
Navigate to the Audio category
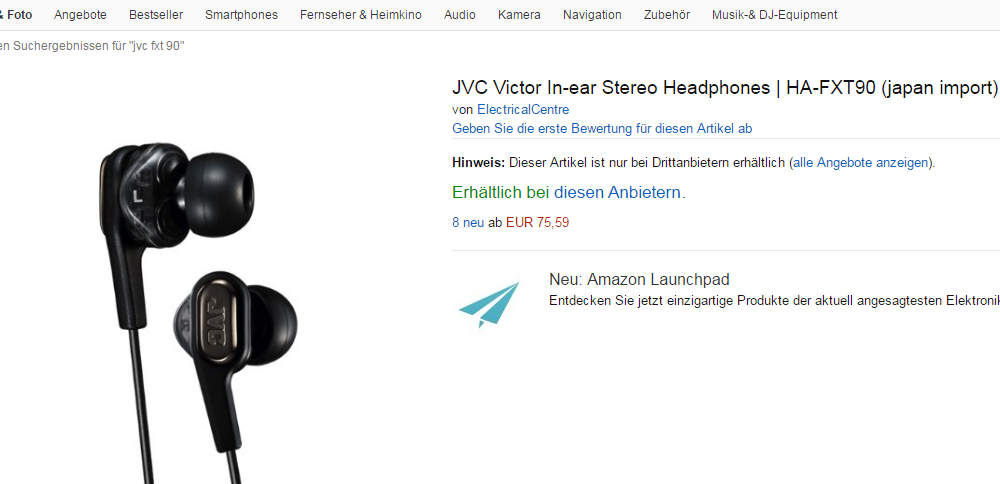(x=459, y=15)
